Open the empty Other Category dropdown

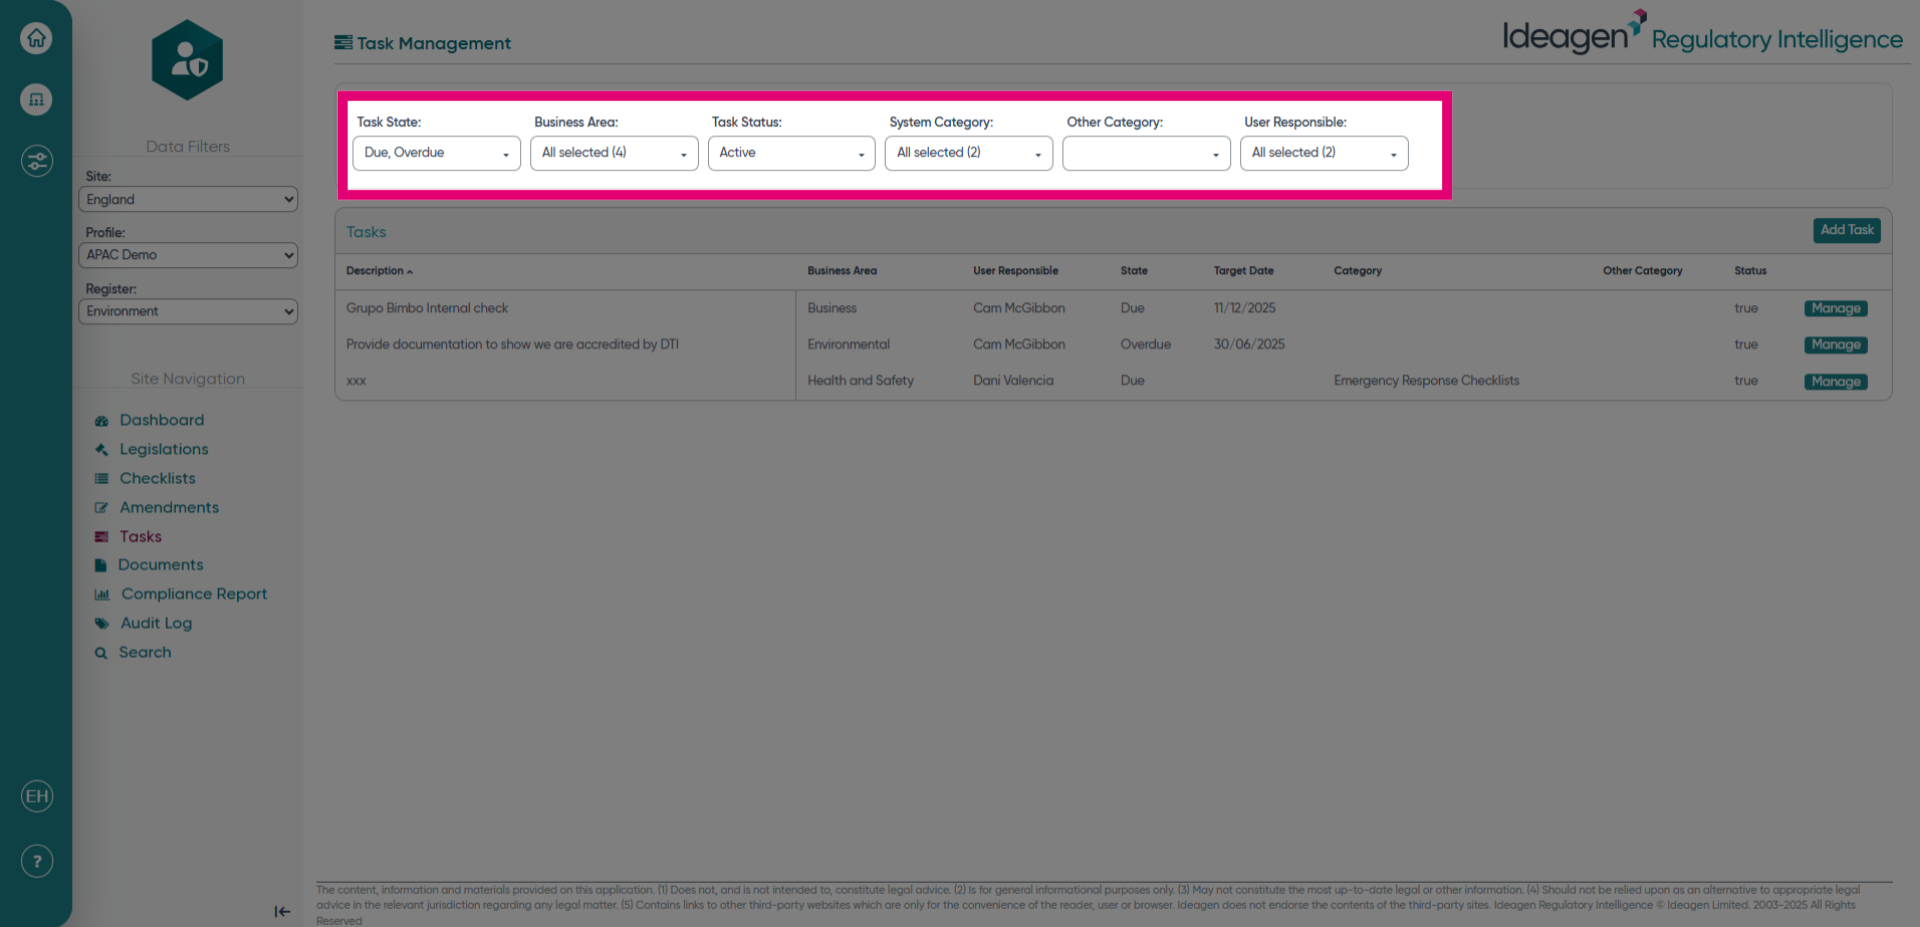click(x=1146, y=153)
